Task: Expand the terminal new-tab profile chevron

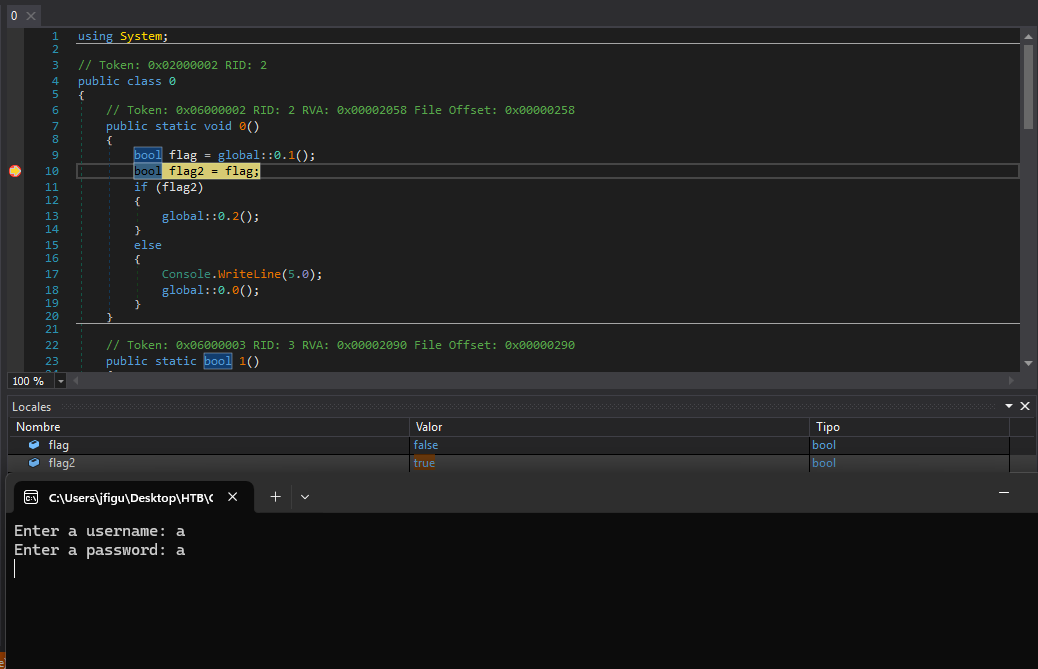Action: click(x=305, y=496)
